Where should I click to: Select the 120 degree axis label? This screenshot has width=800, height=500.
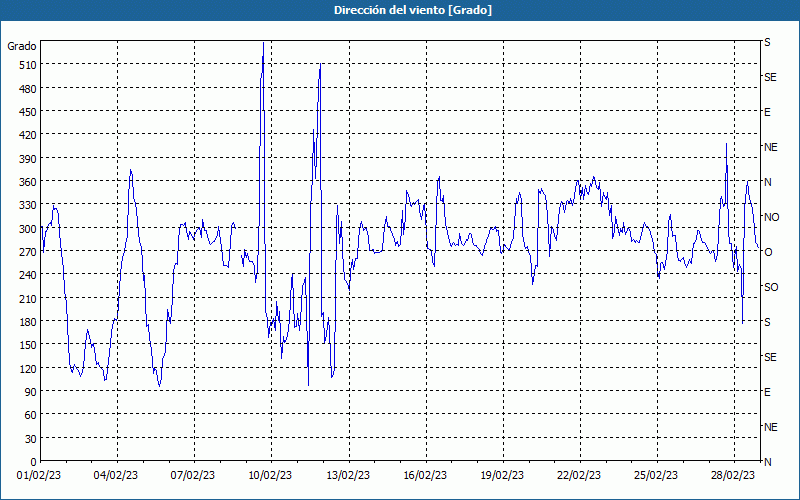[x=27, y=368]
